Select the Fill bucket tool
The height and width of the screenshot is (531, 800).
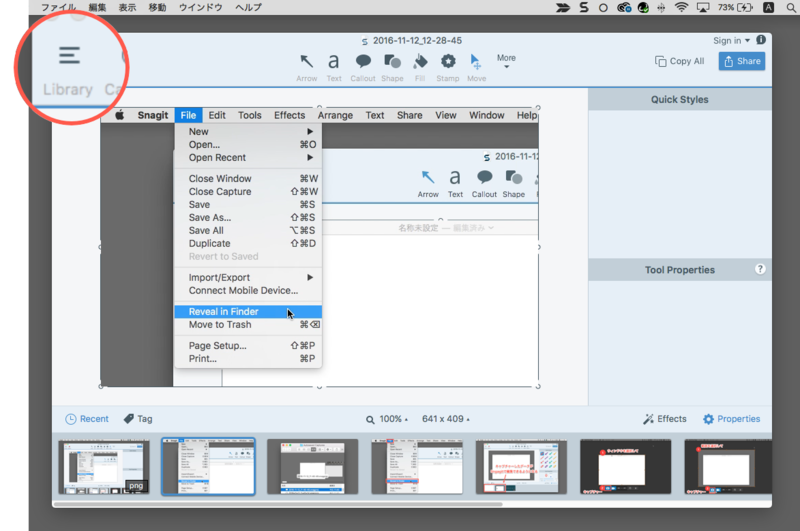420,67
